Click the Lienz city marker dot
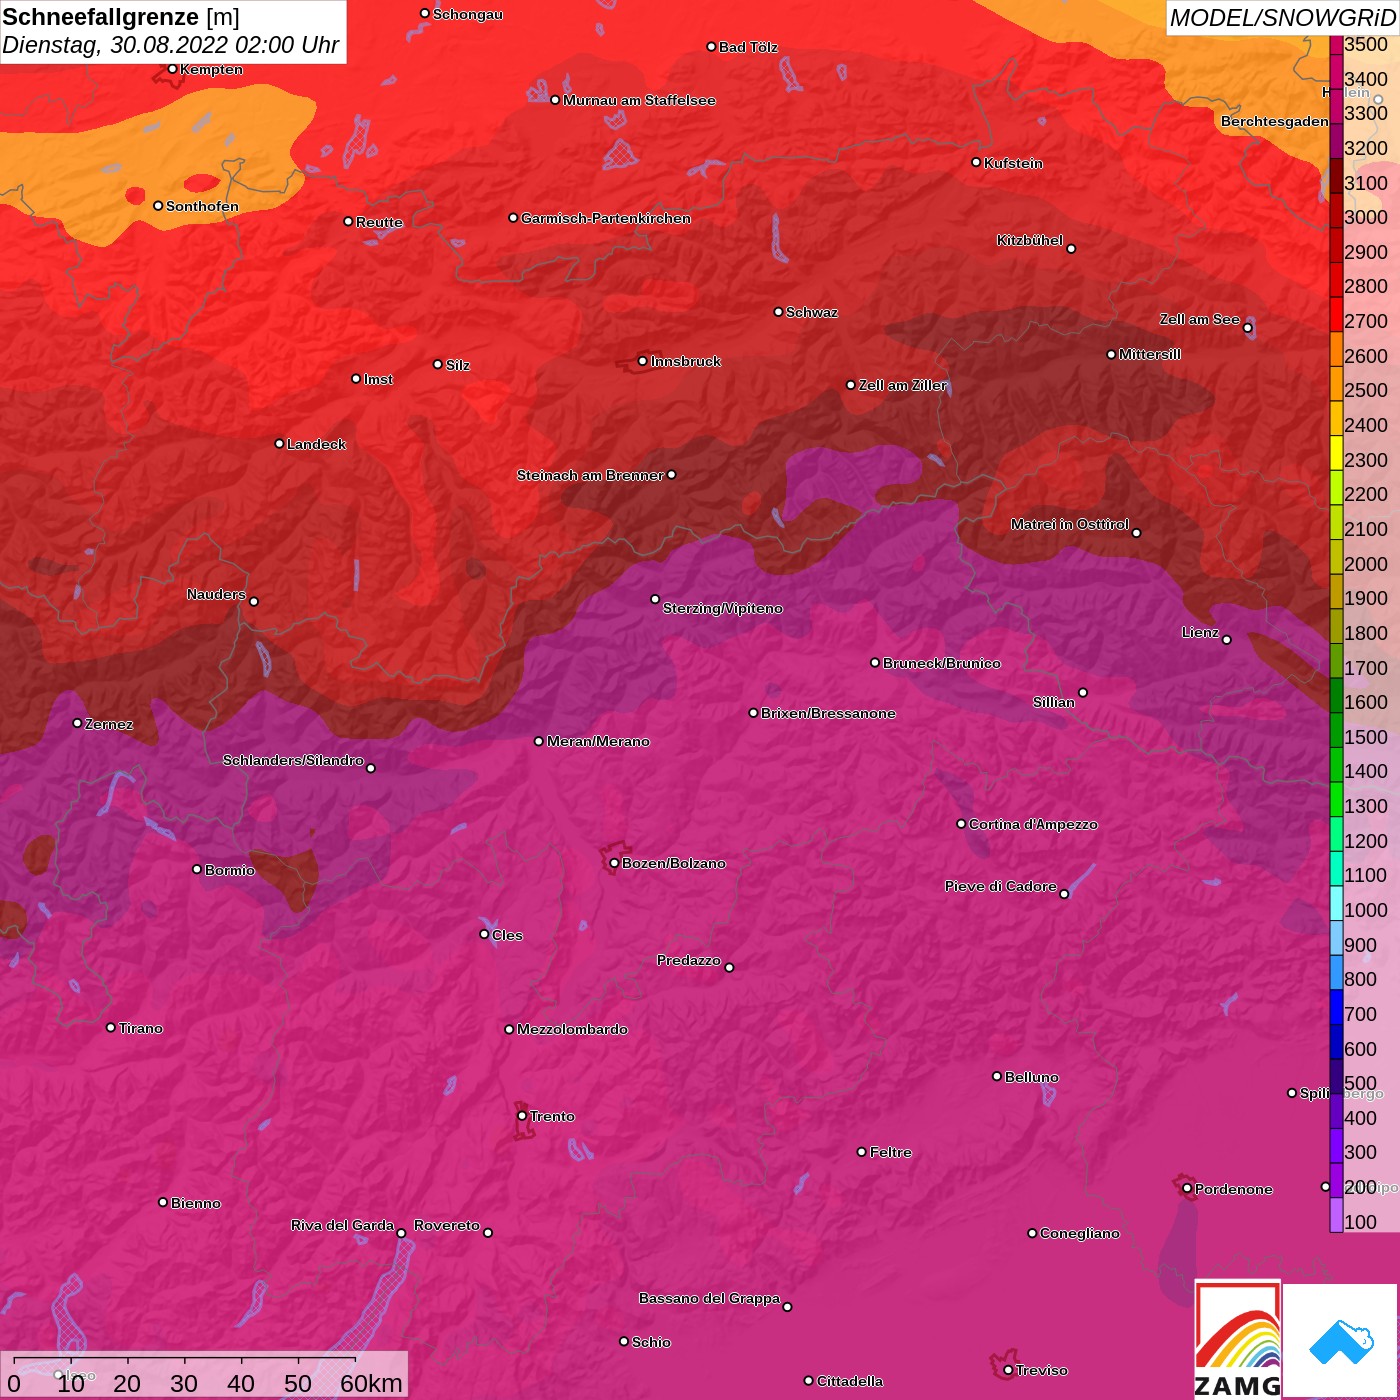The image size is (1400, 1400). point(1227,640)
